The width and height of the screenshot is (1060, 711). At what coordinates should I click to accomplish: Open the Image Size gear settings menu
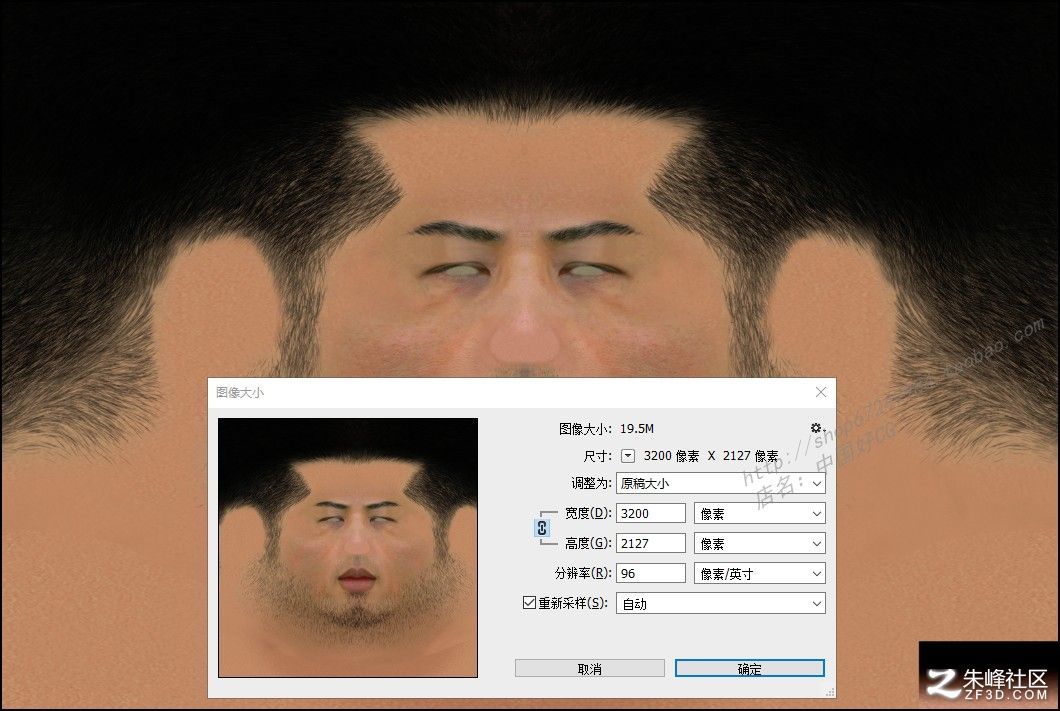(x=817, y=428)
